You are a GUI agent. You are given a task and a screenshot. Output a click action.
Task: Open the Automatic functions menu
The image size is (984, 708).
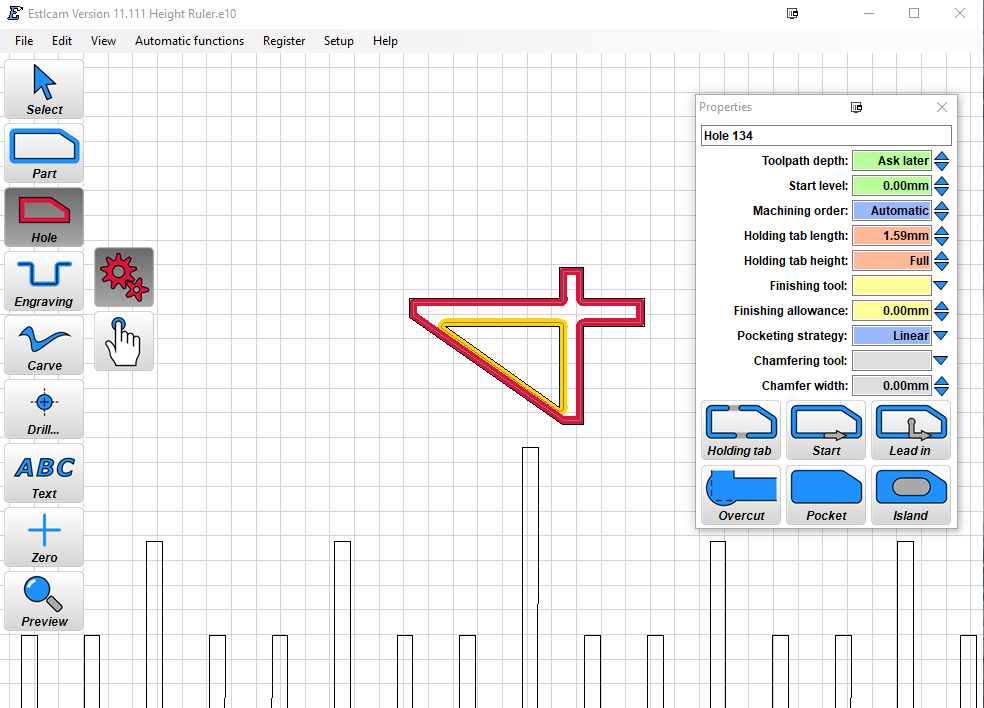click(189, 41)
